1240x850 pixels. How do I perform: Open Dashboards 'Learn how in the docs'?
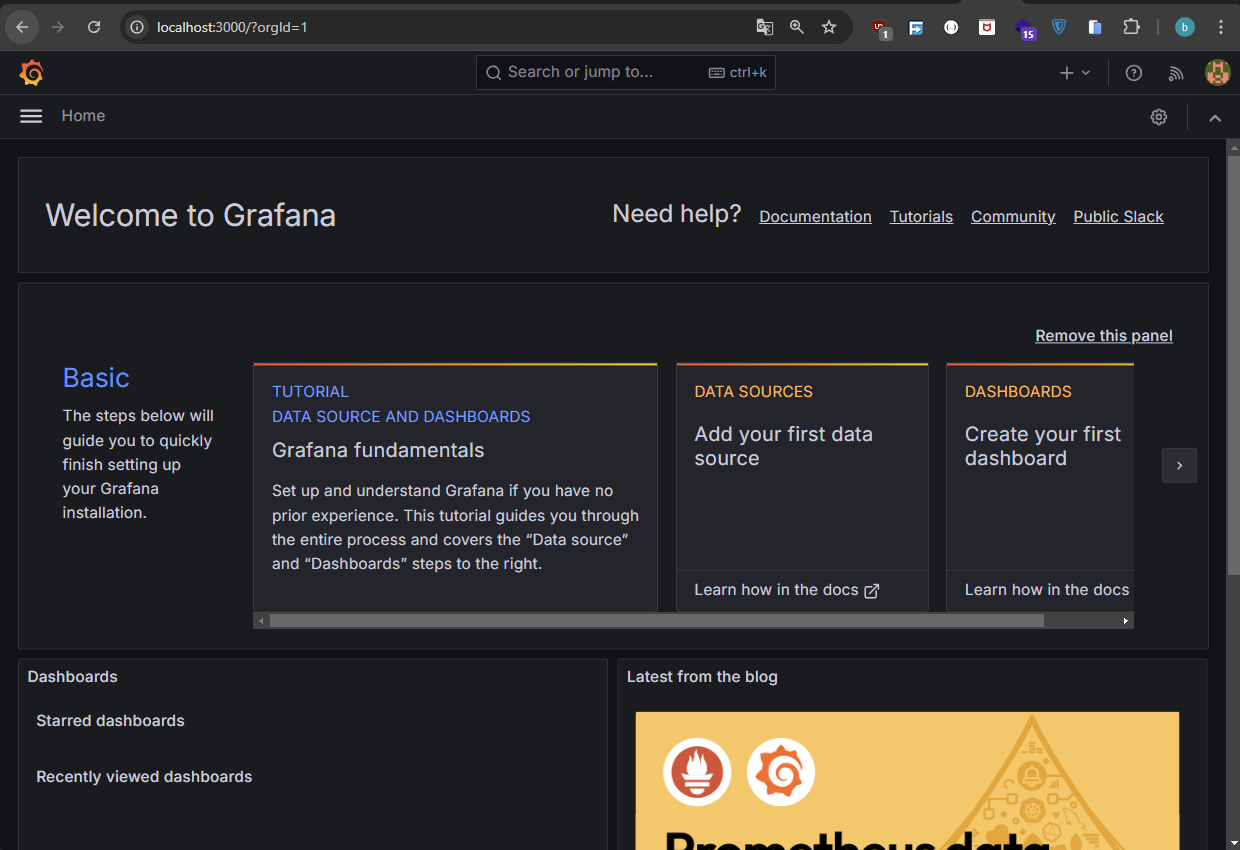(x=1047, y=590)
